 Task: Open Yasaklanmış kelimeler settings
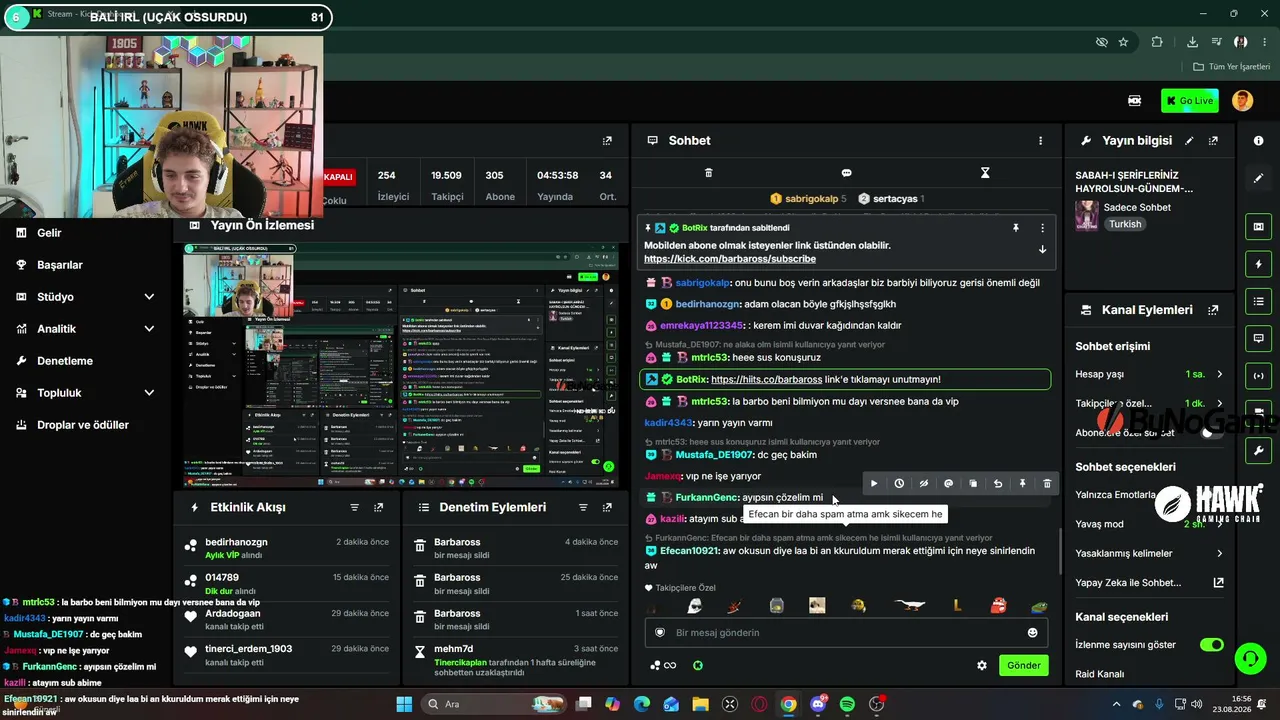(x=1149, y=553)
